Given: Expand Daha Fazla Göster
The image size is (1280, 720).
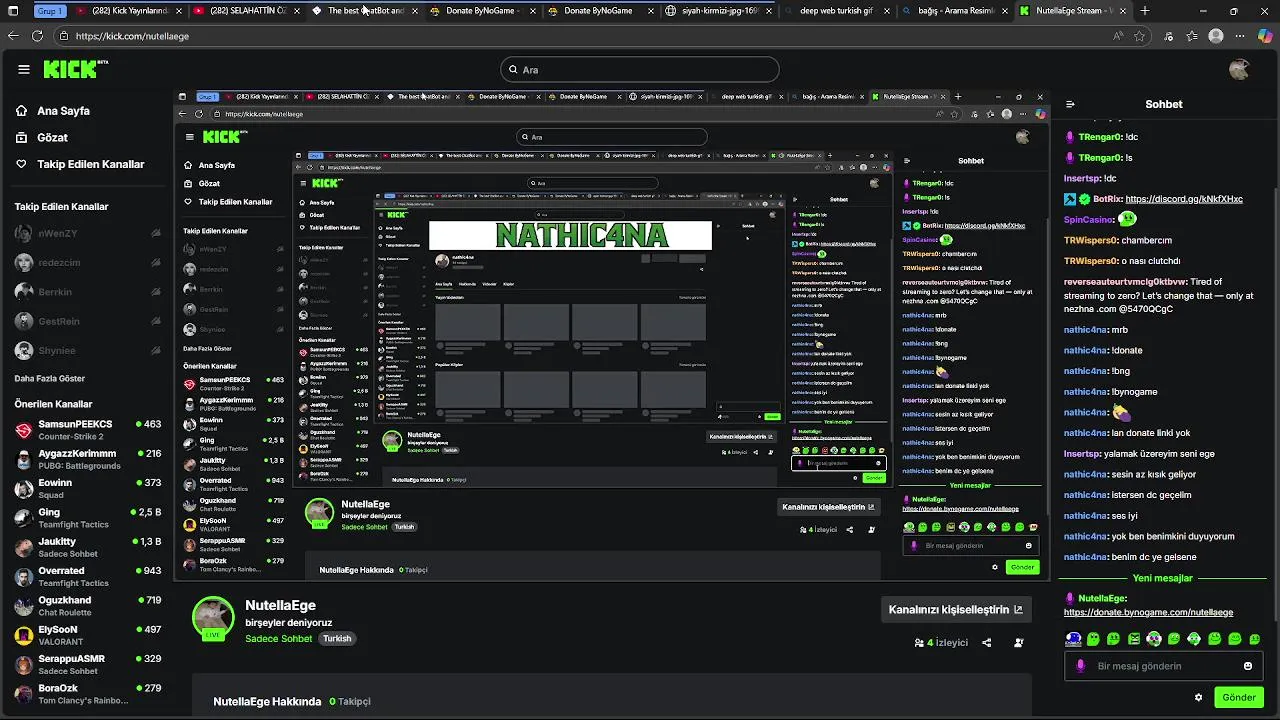Looking at the screenshot, I should 50,378.
